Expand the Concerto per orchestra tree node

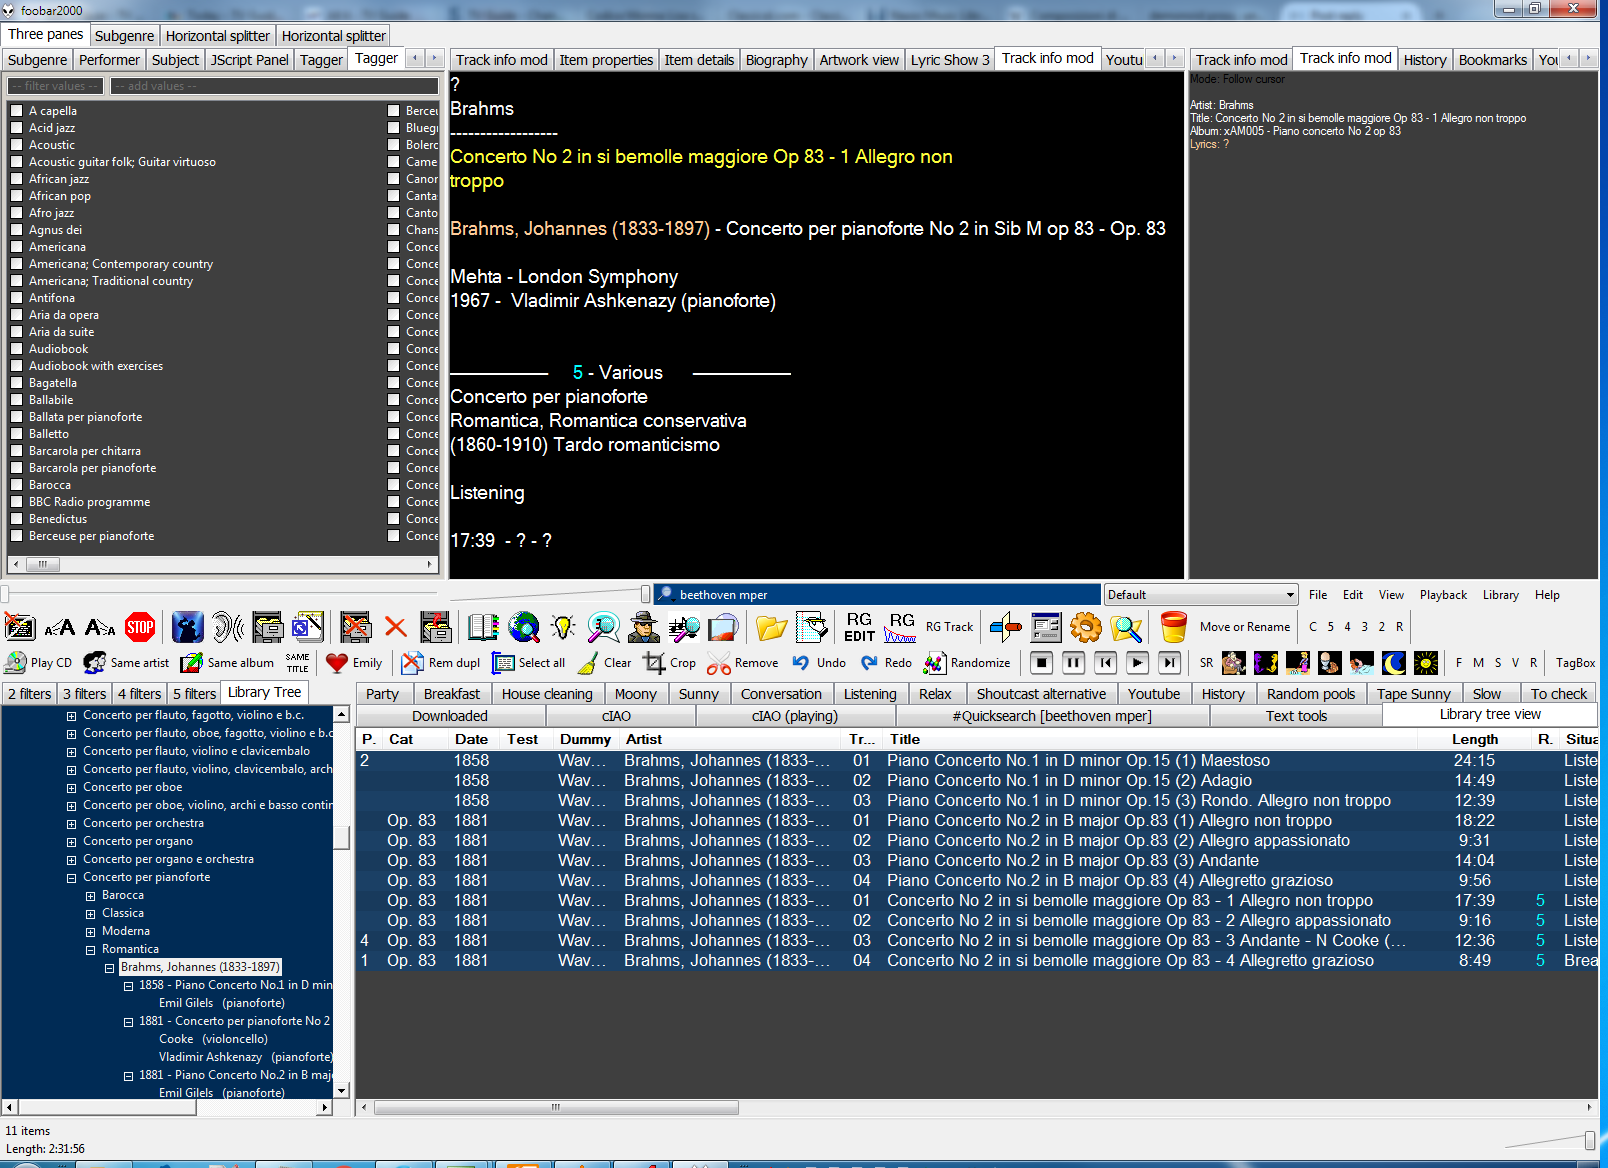(72, 824)
